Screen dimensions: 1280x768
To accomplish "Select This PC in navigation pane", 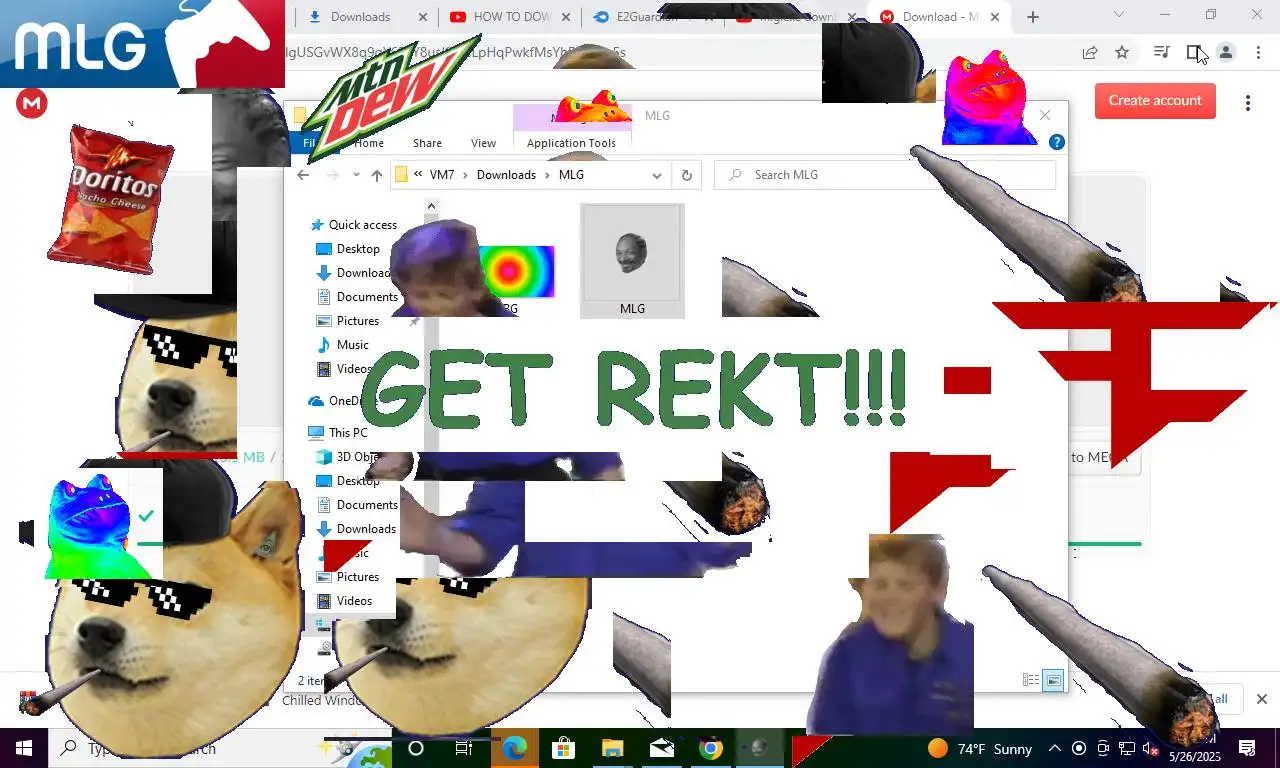I will [338, 433].
